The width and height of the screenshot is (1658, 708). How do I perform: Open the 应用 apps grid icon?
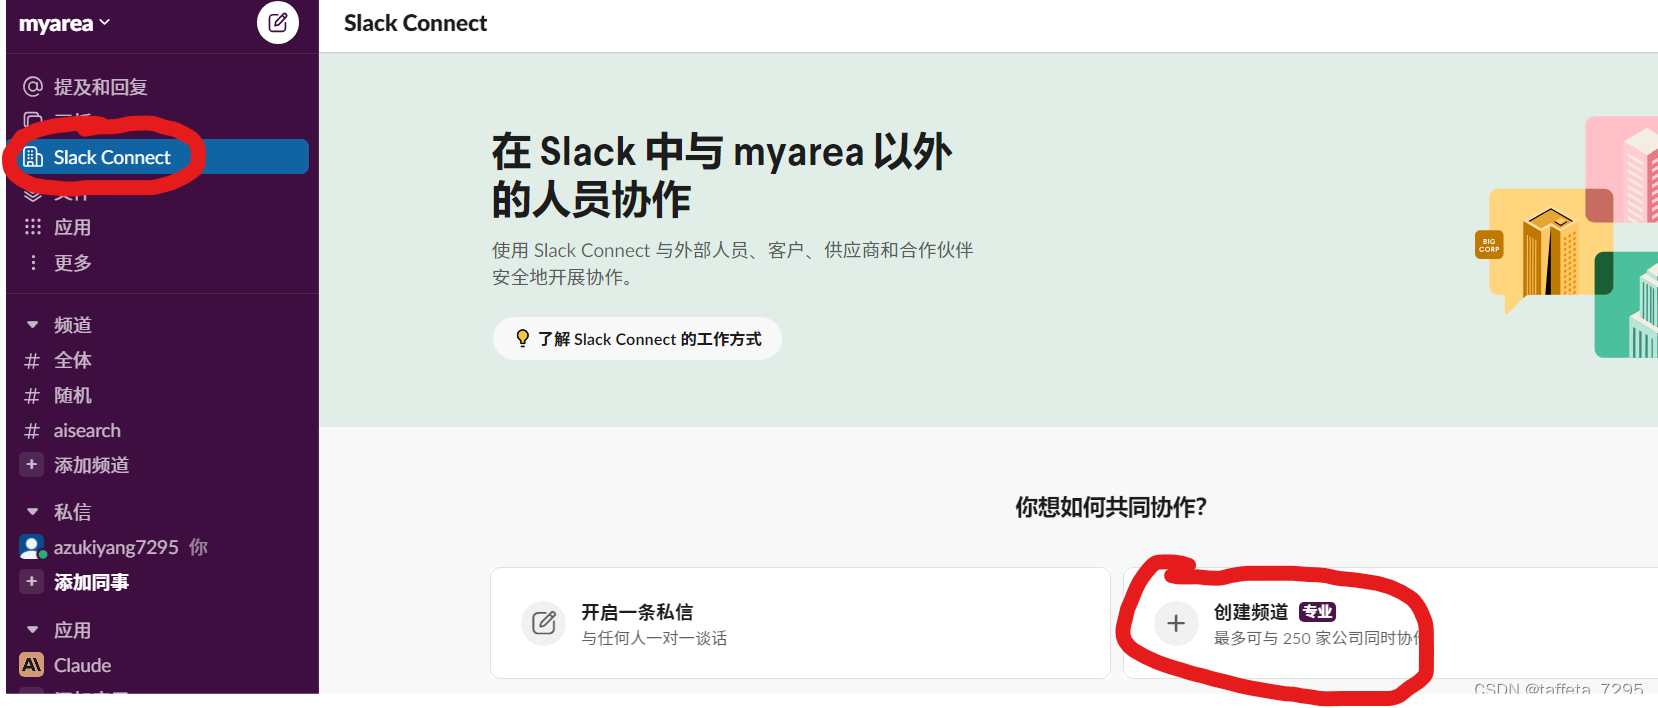(x=33, y=227)
